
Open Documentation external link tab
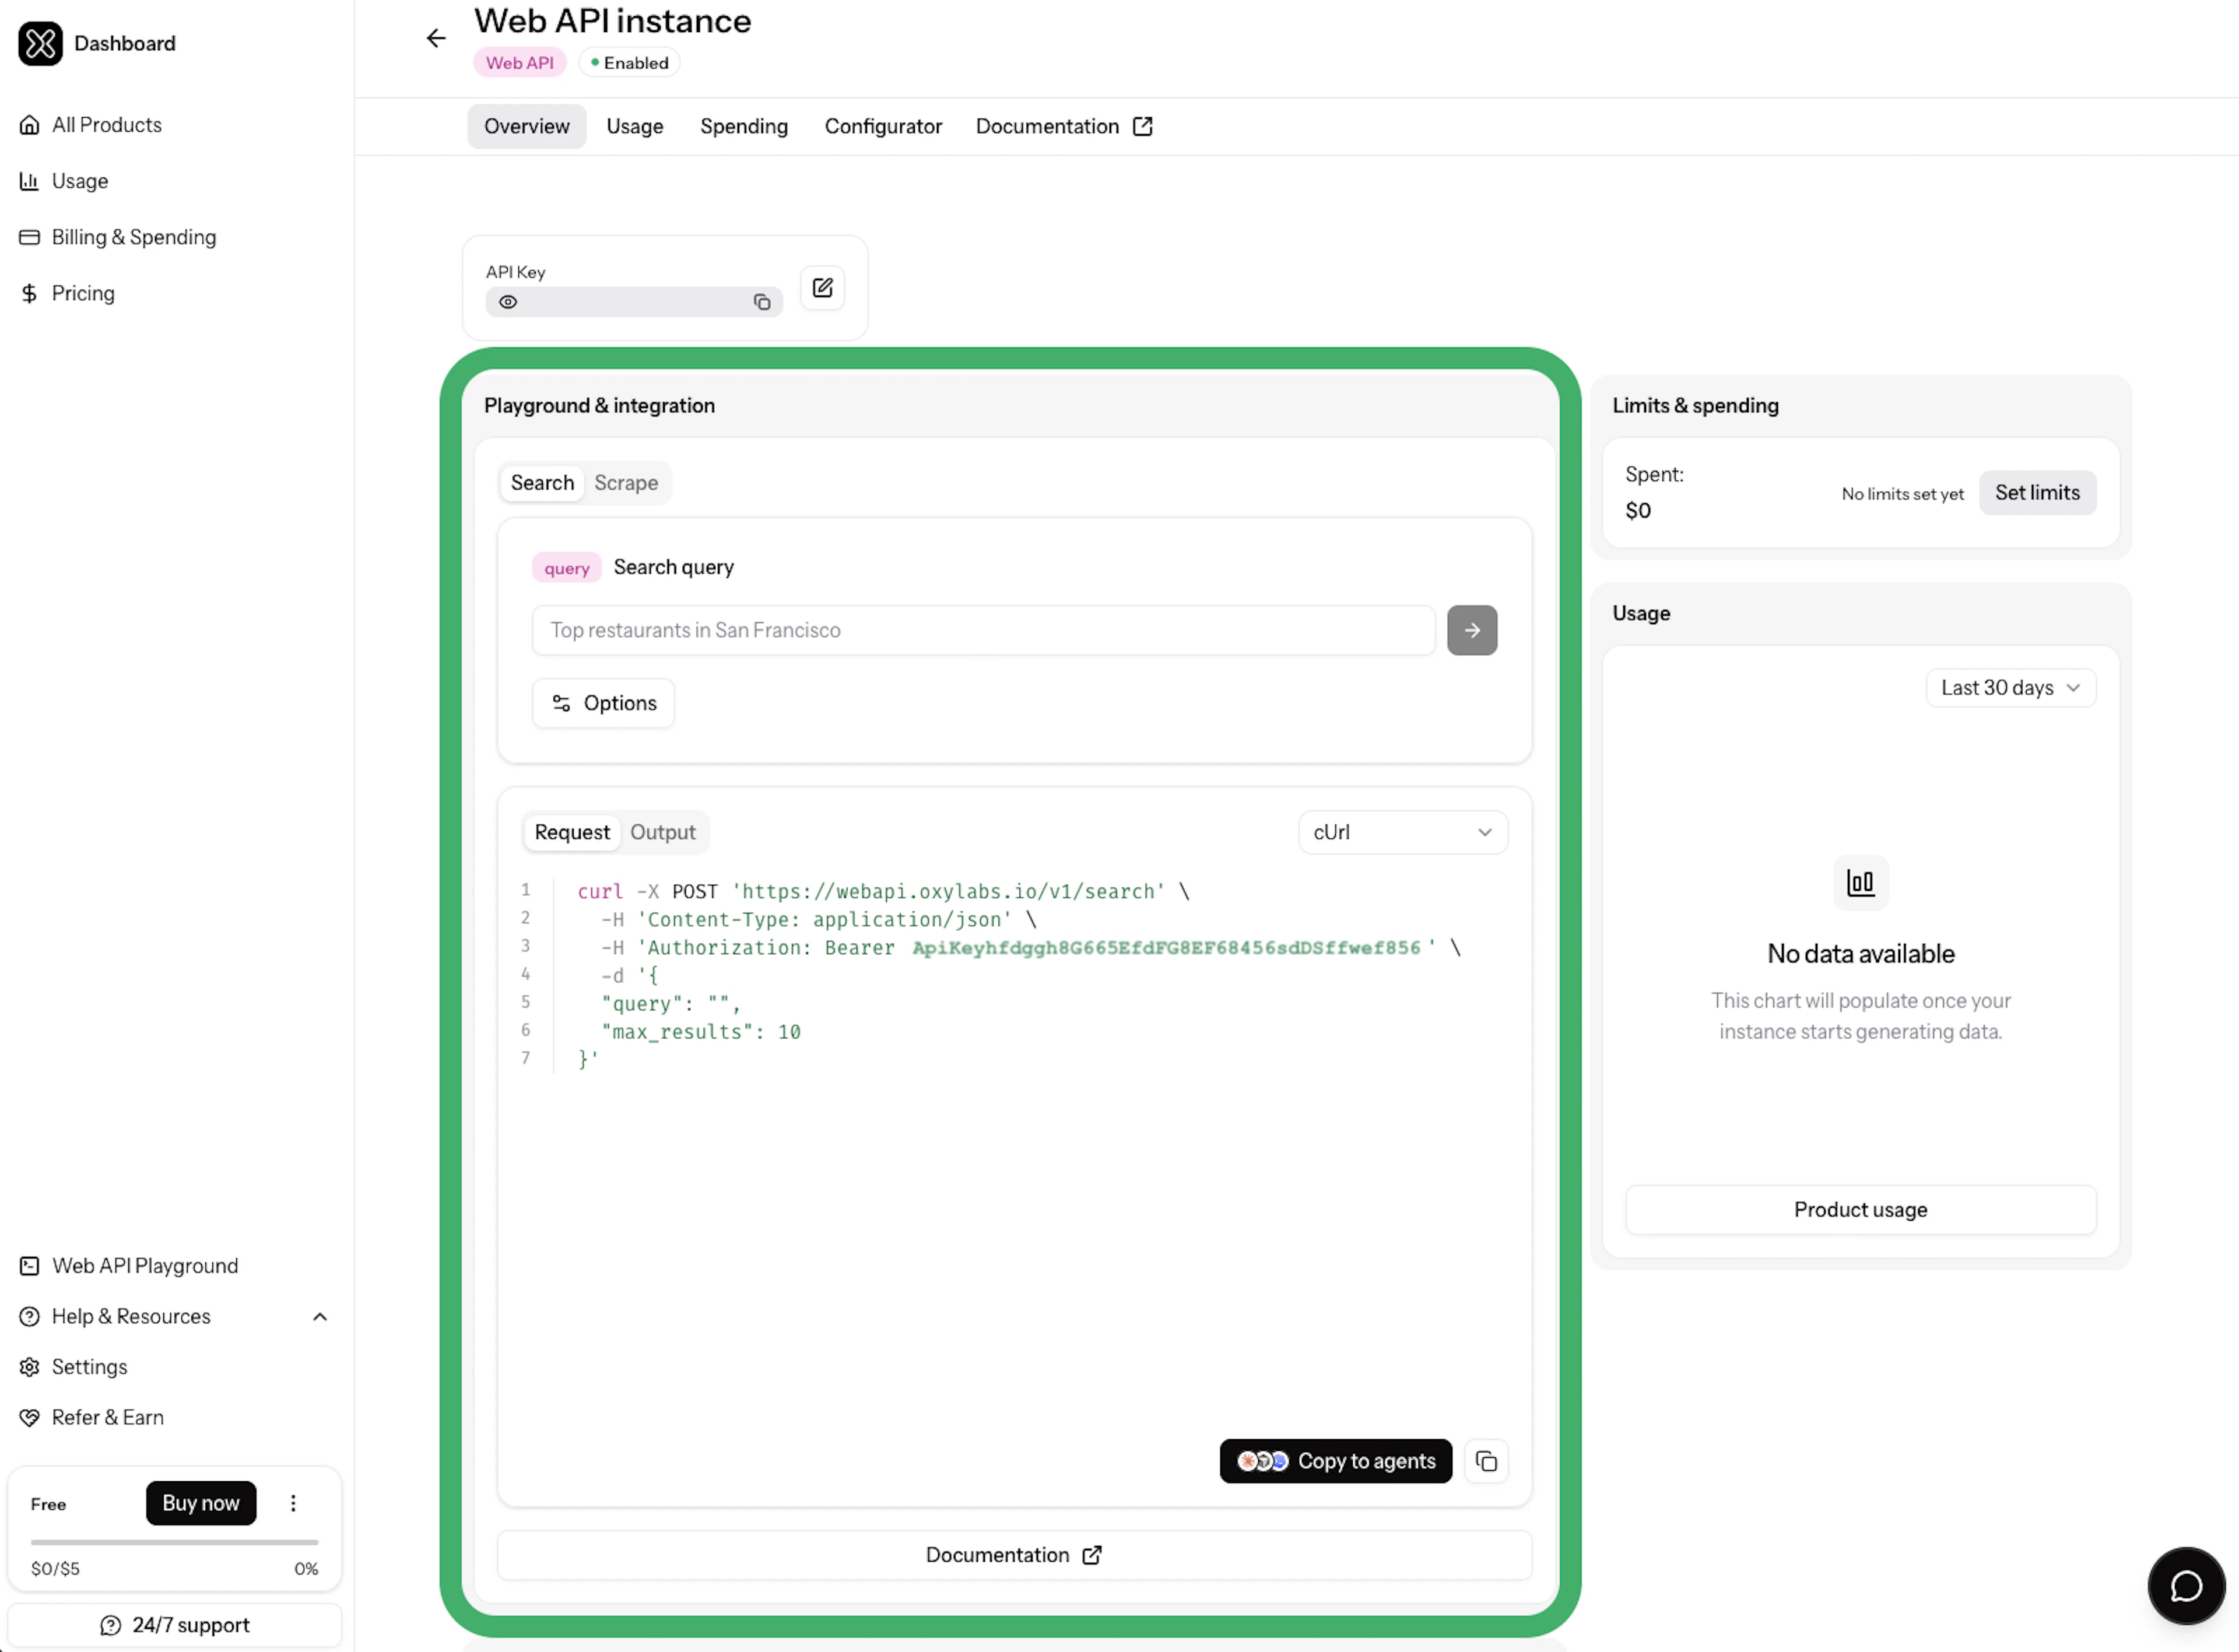pyautogui.click(x=1064, y=126)
